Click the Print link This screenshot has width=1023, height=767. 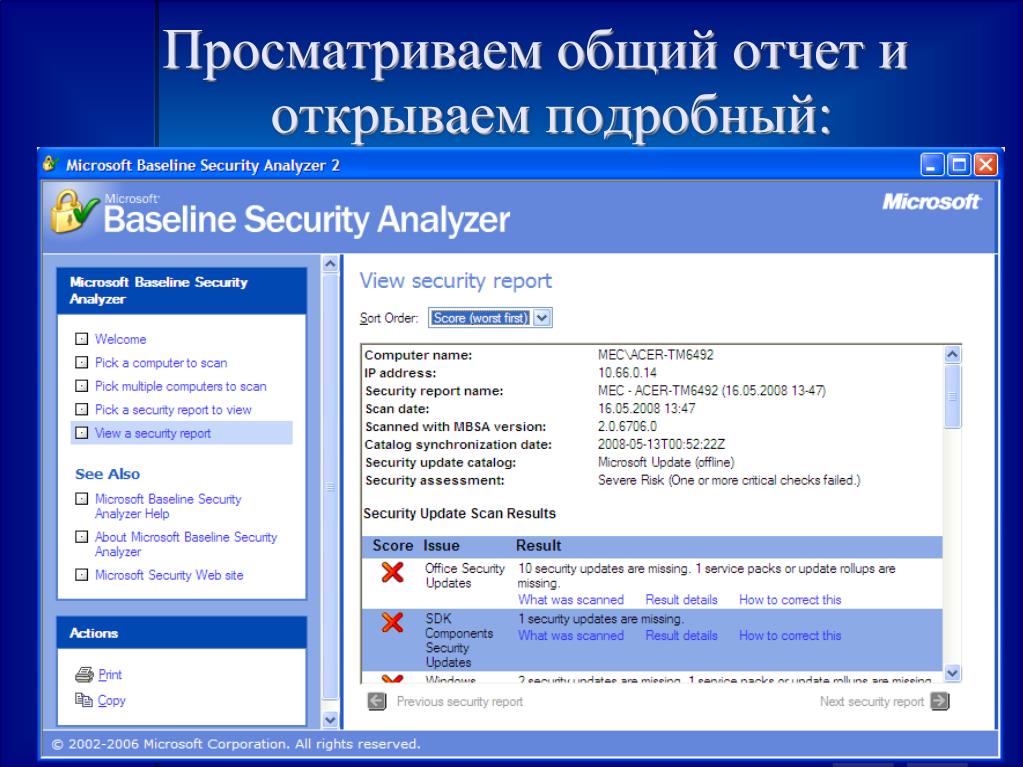tap(110, 674)
